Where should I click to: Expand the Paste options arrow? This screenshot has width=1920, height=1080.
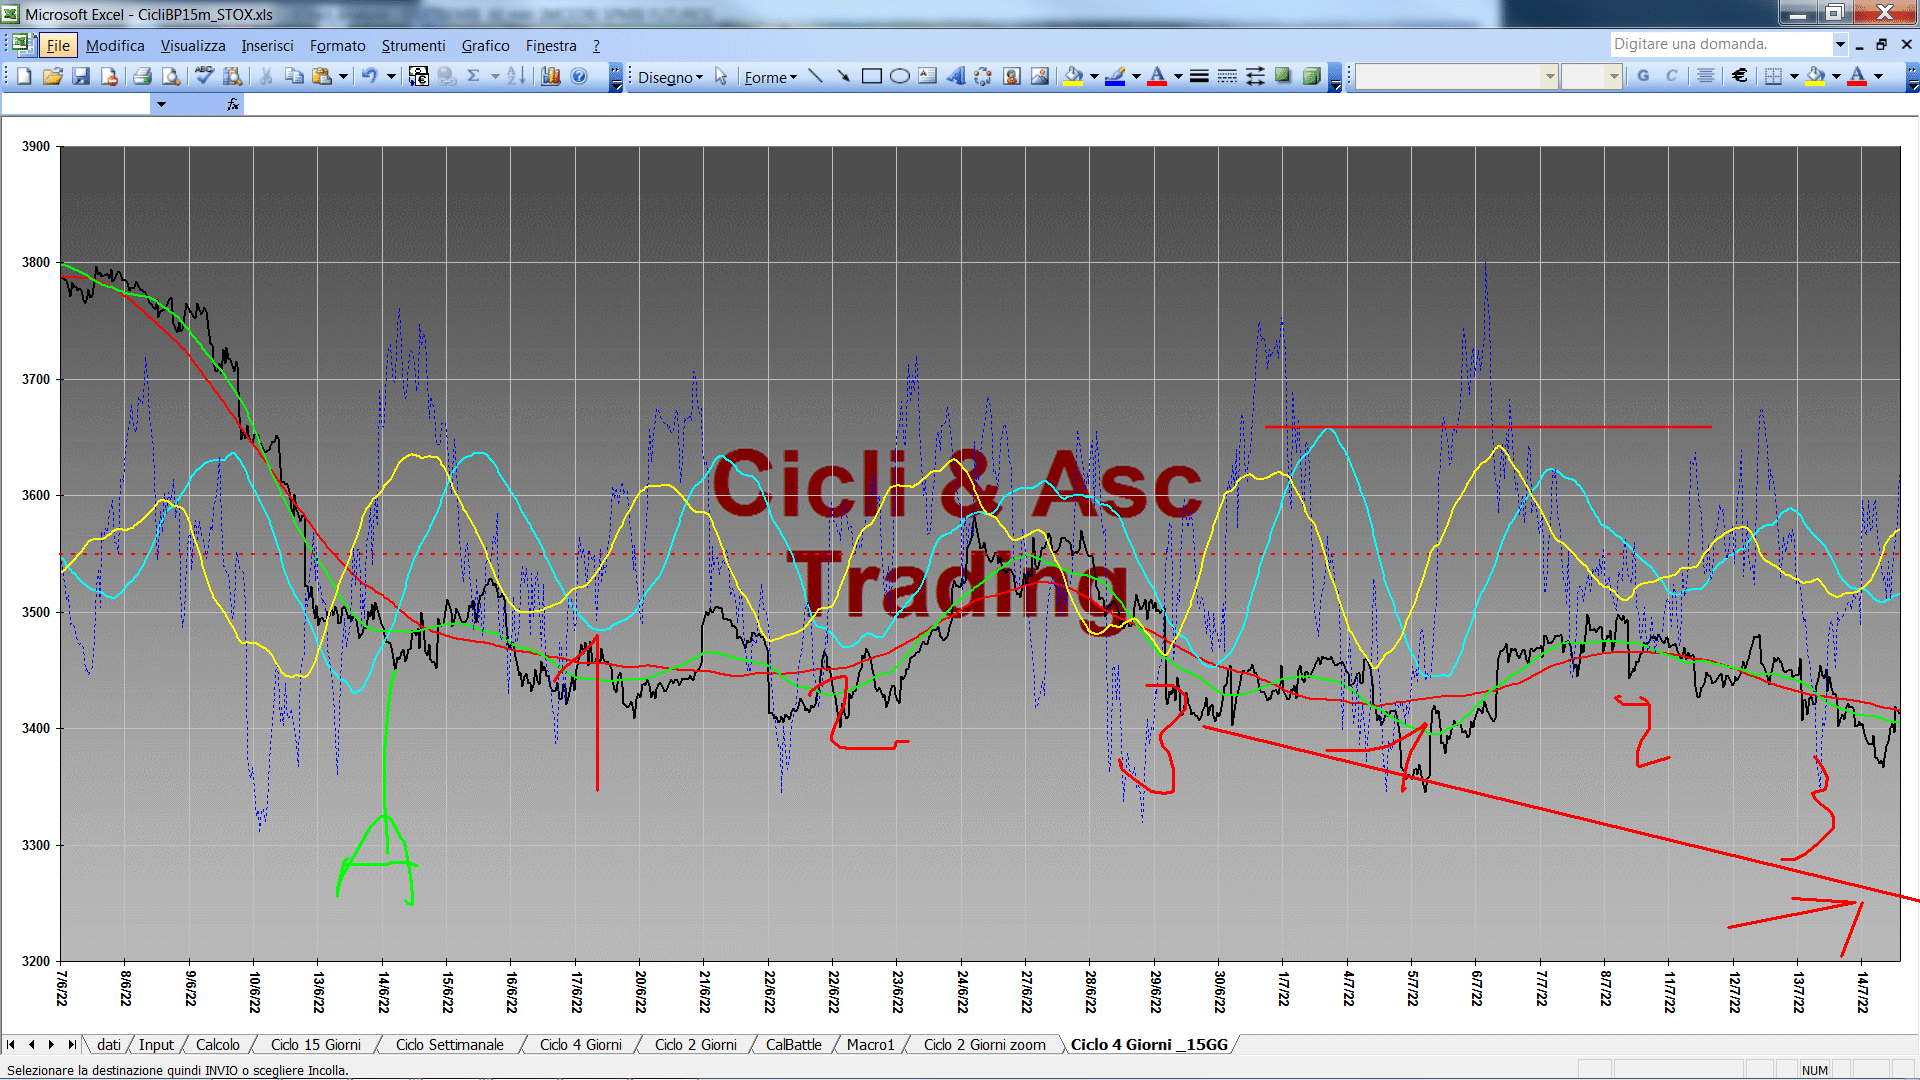343,76
